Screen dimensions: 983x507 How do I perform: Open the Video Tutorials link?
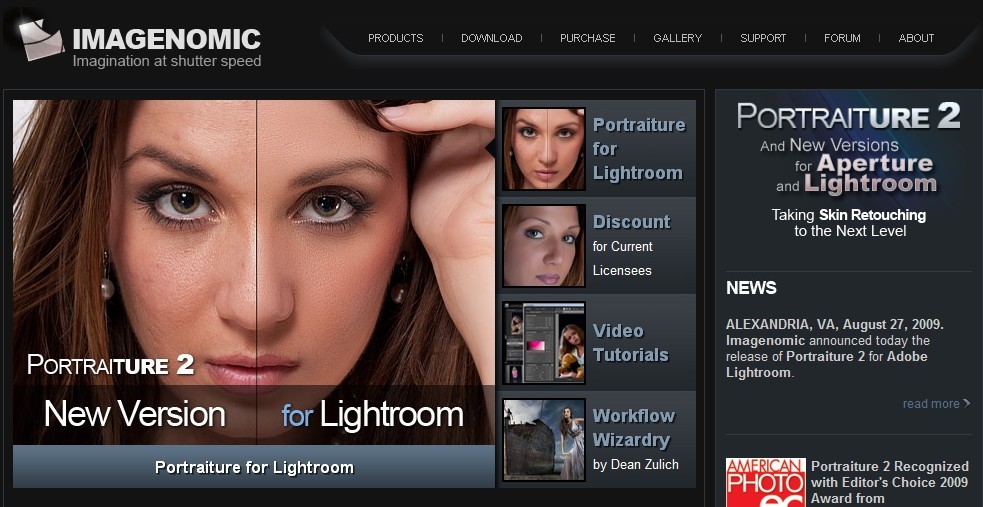tap(631, 343)
